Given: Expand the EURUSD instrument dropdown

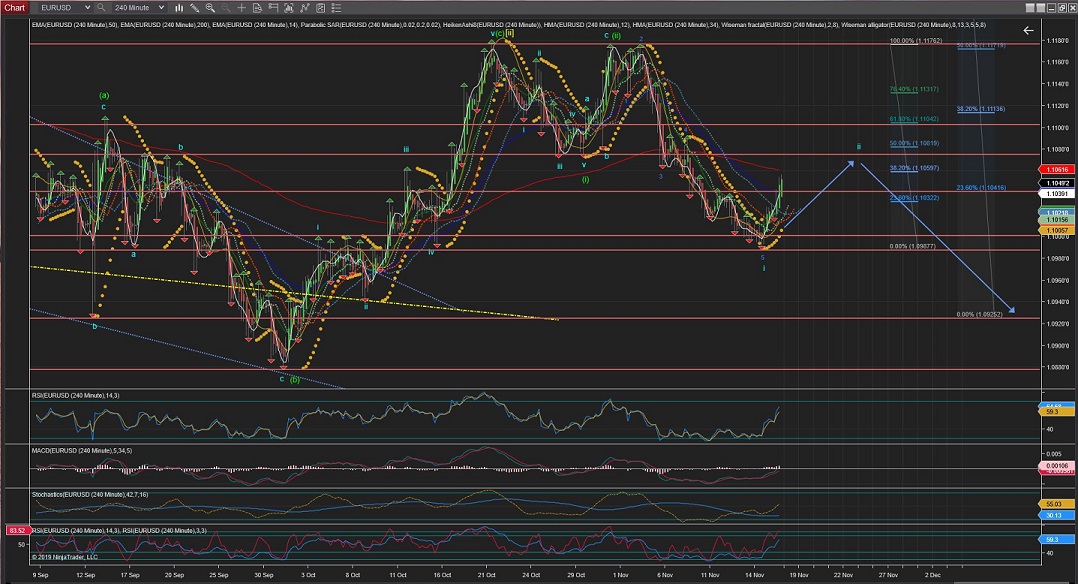Looking at the screenshot, I should 87,8.
